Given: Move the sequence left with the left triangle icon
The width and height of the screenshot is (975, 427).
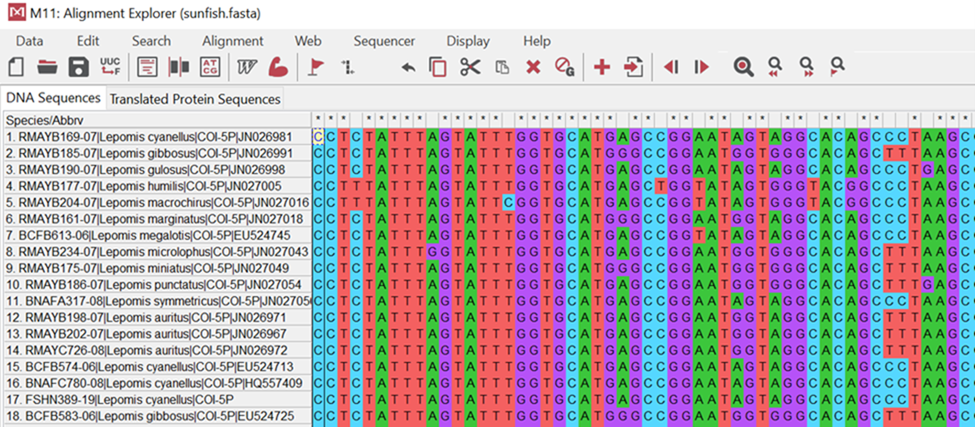Looking at the screenshot, I should tap(671, 67).
